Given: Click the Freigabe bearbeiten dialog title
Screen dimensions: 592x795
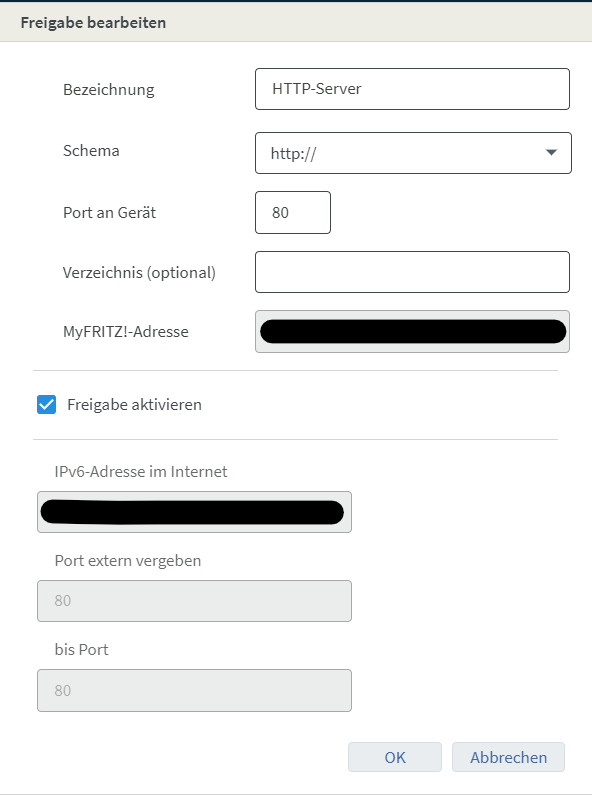Looking at the screenshot, I should tap(93, 22).
